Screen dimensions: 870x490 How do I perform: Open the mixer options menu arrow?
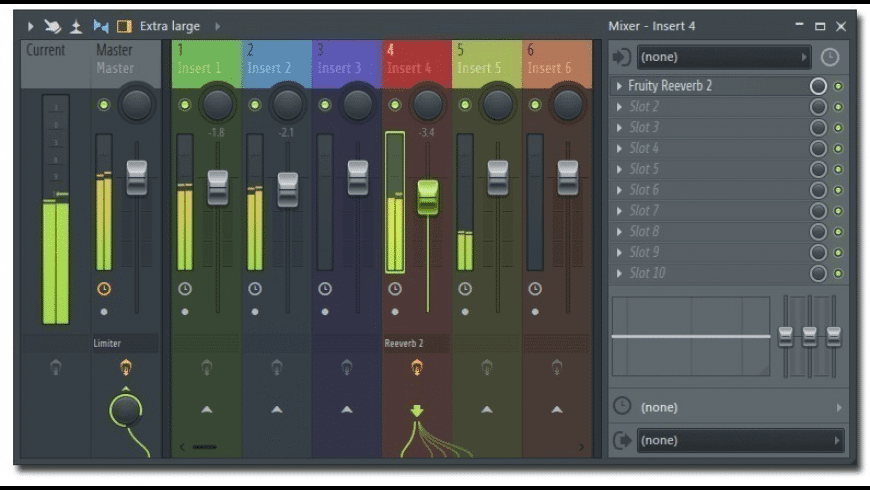coord(30,26)
